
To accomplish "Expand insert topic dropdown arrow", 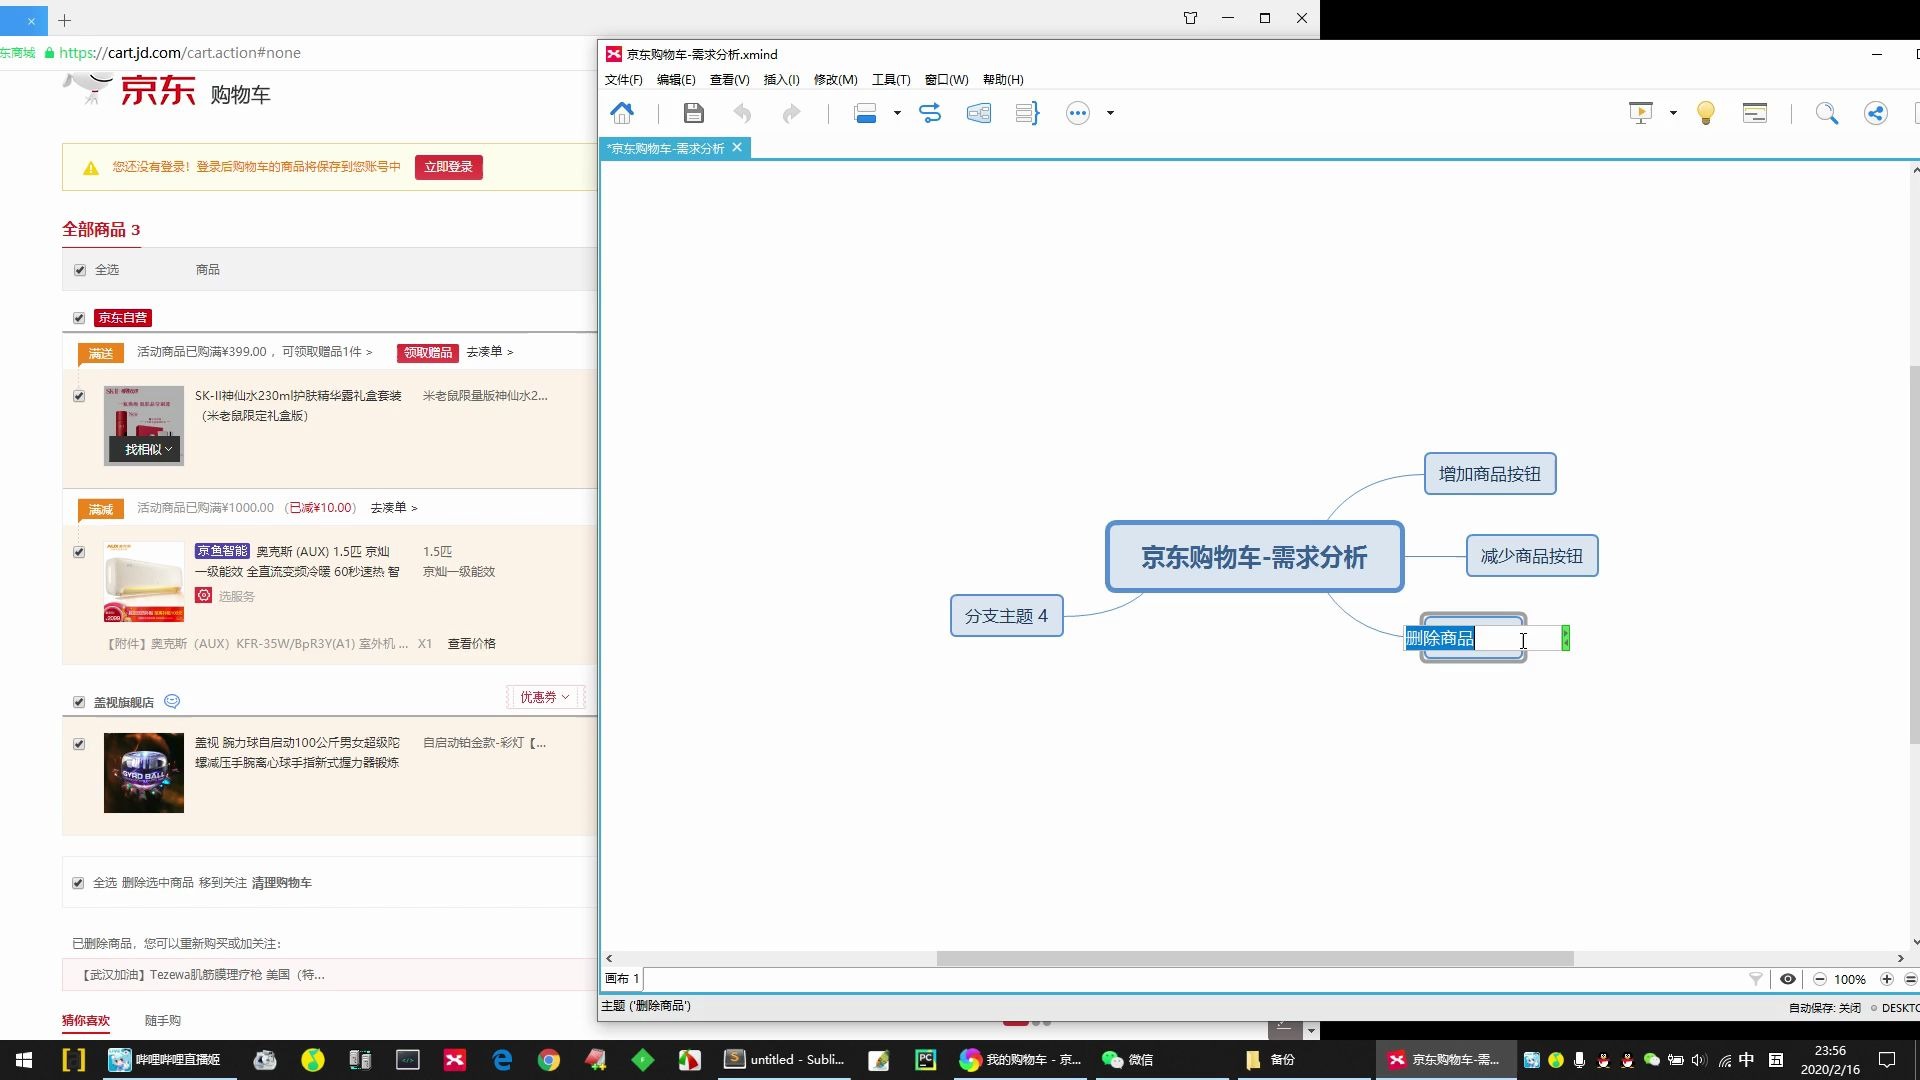I will click(897, 113).
